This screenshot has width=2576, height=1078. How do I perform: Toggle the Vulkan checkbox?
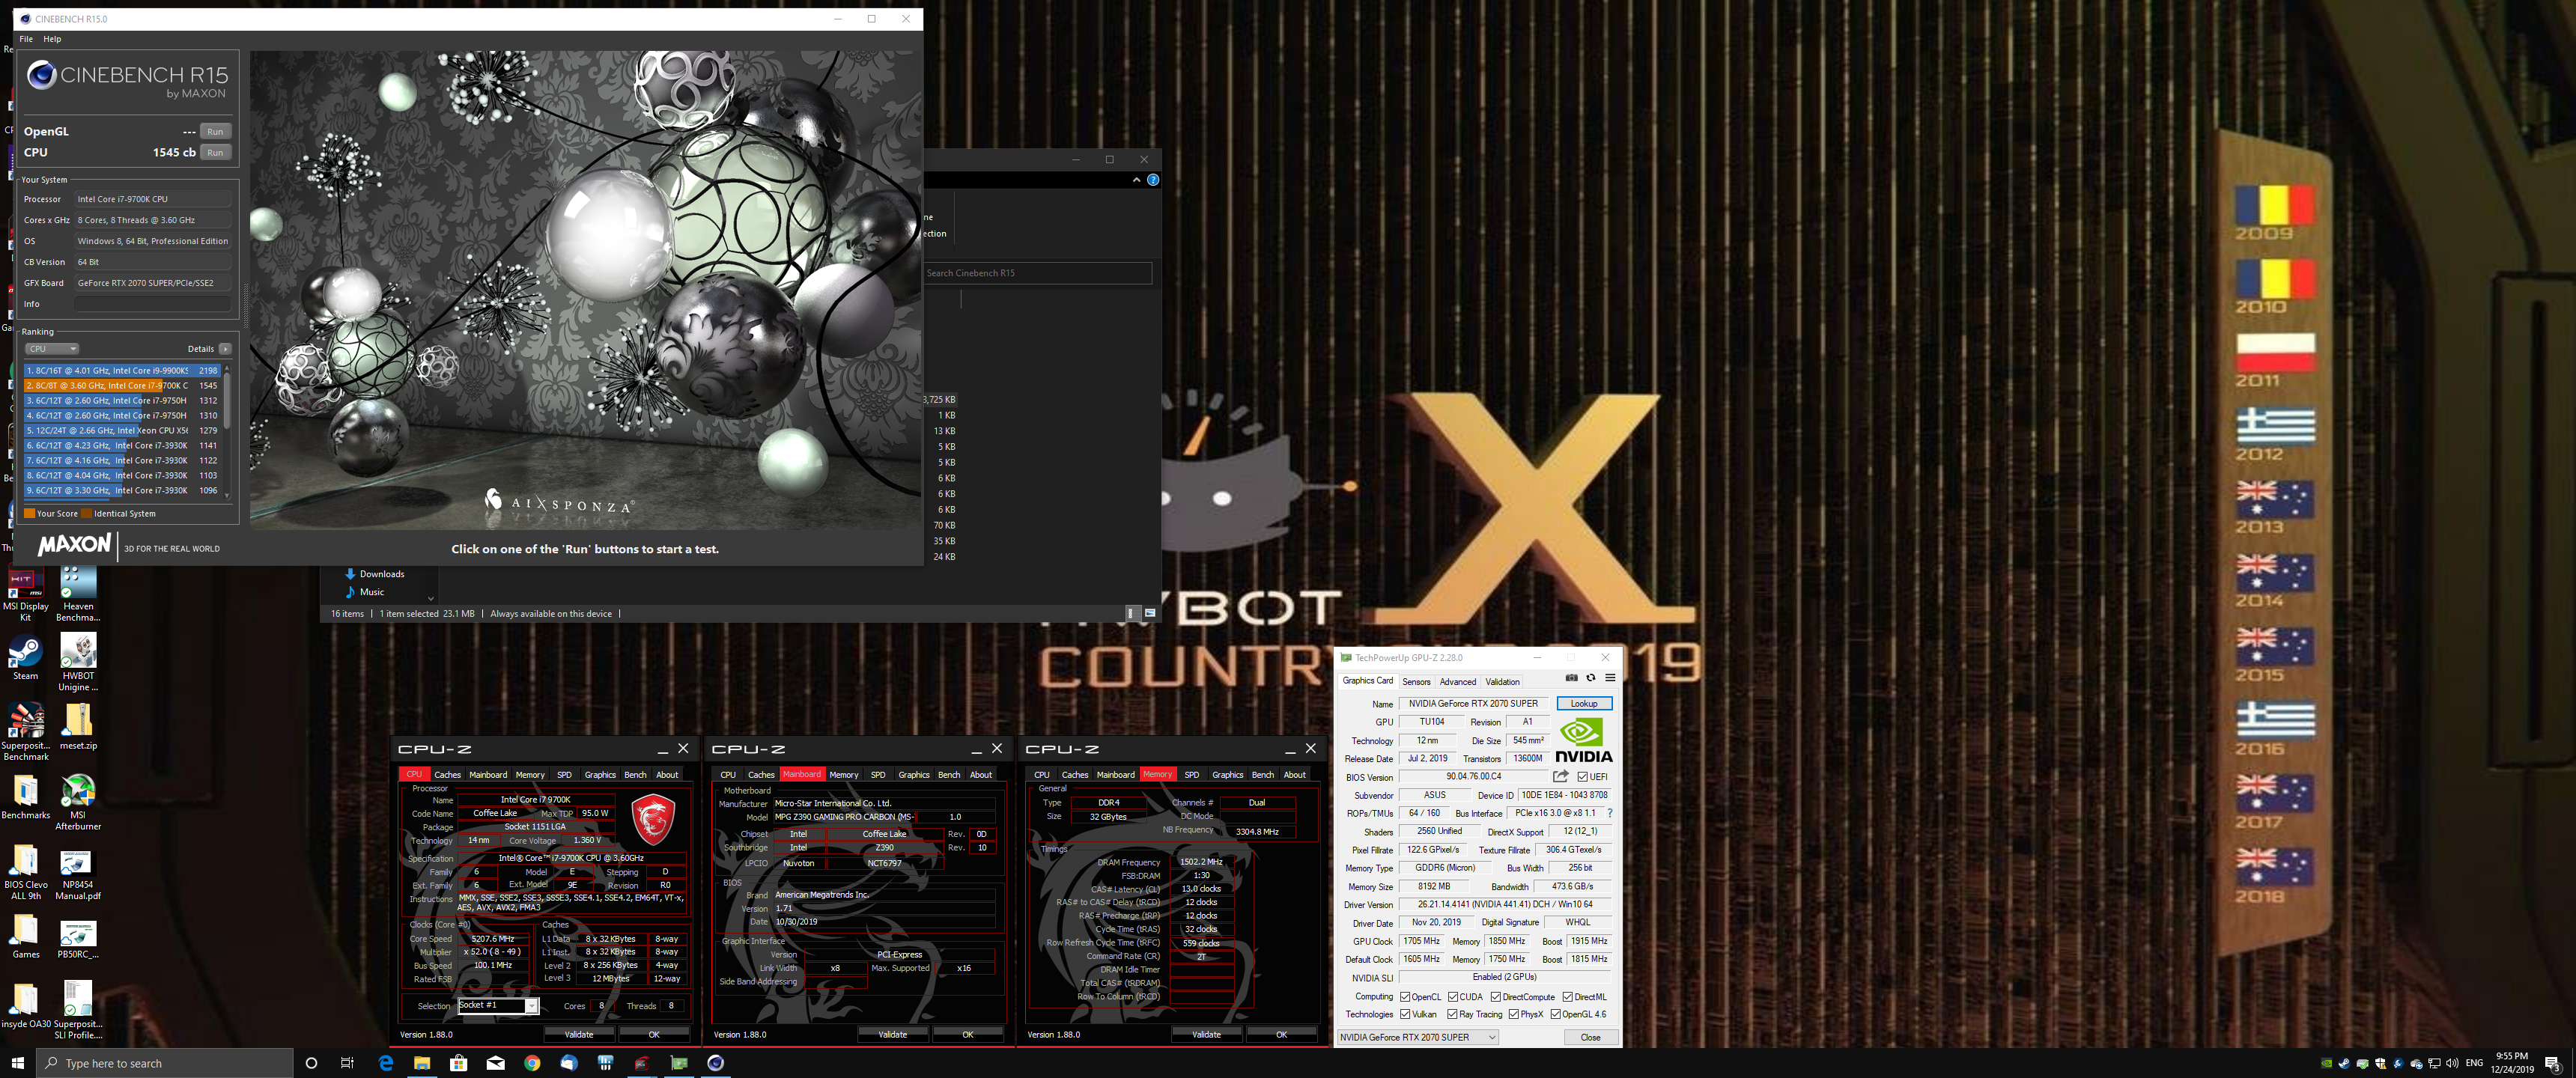point(1405,1014)
